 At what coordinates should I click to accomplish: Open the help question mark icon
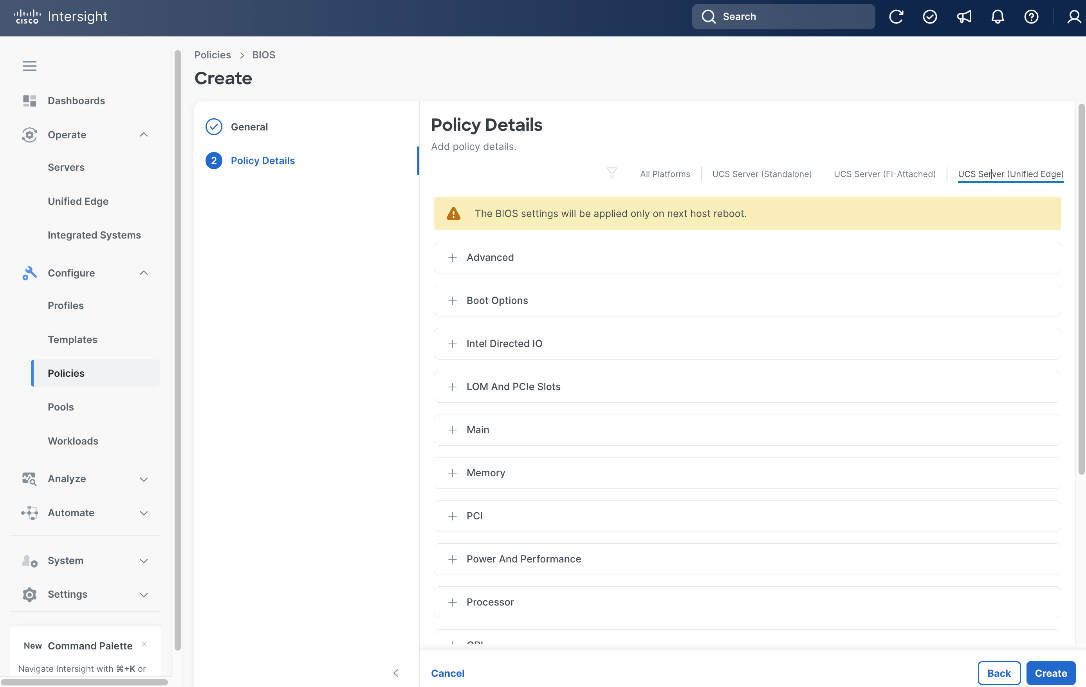click(x=1031, y=17)
